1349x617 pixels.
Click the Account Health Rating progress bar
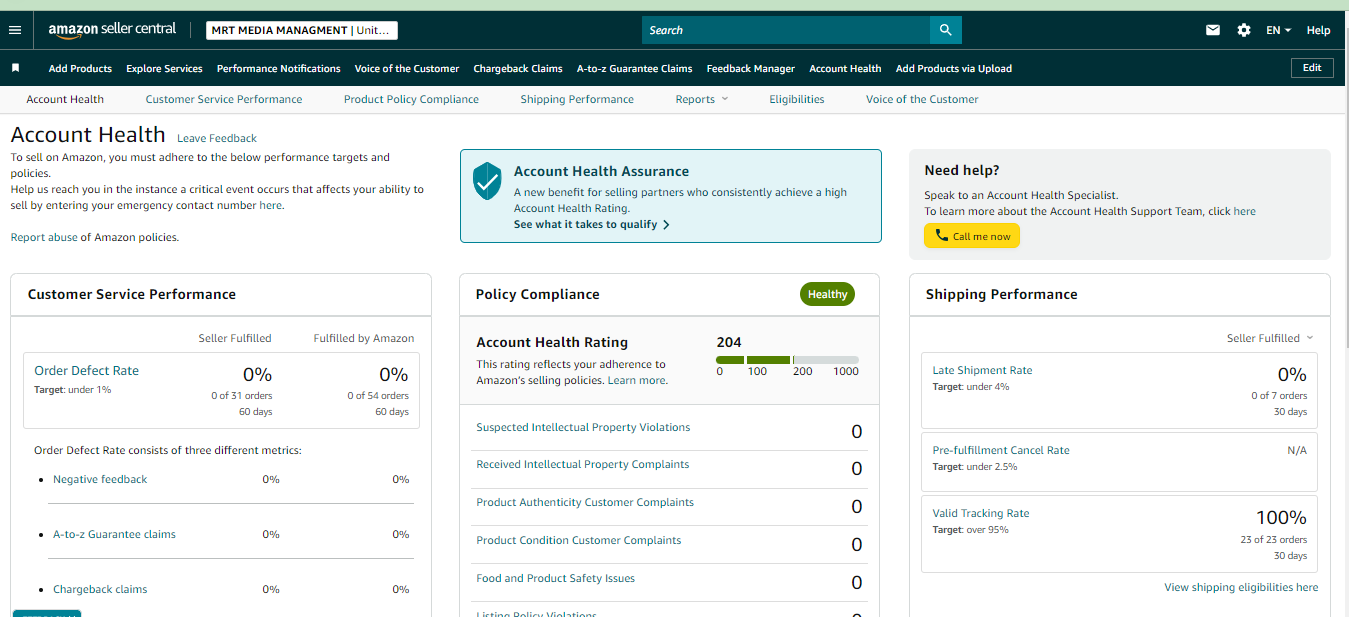tap(787, 360)
